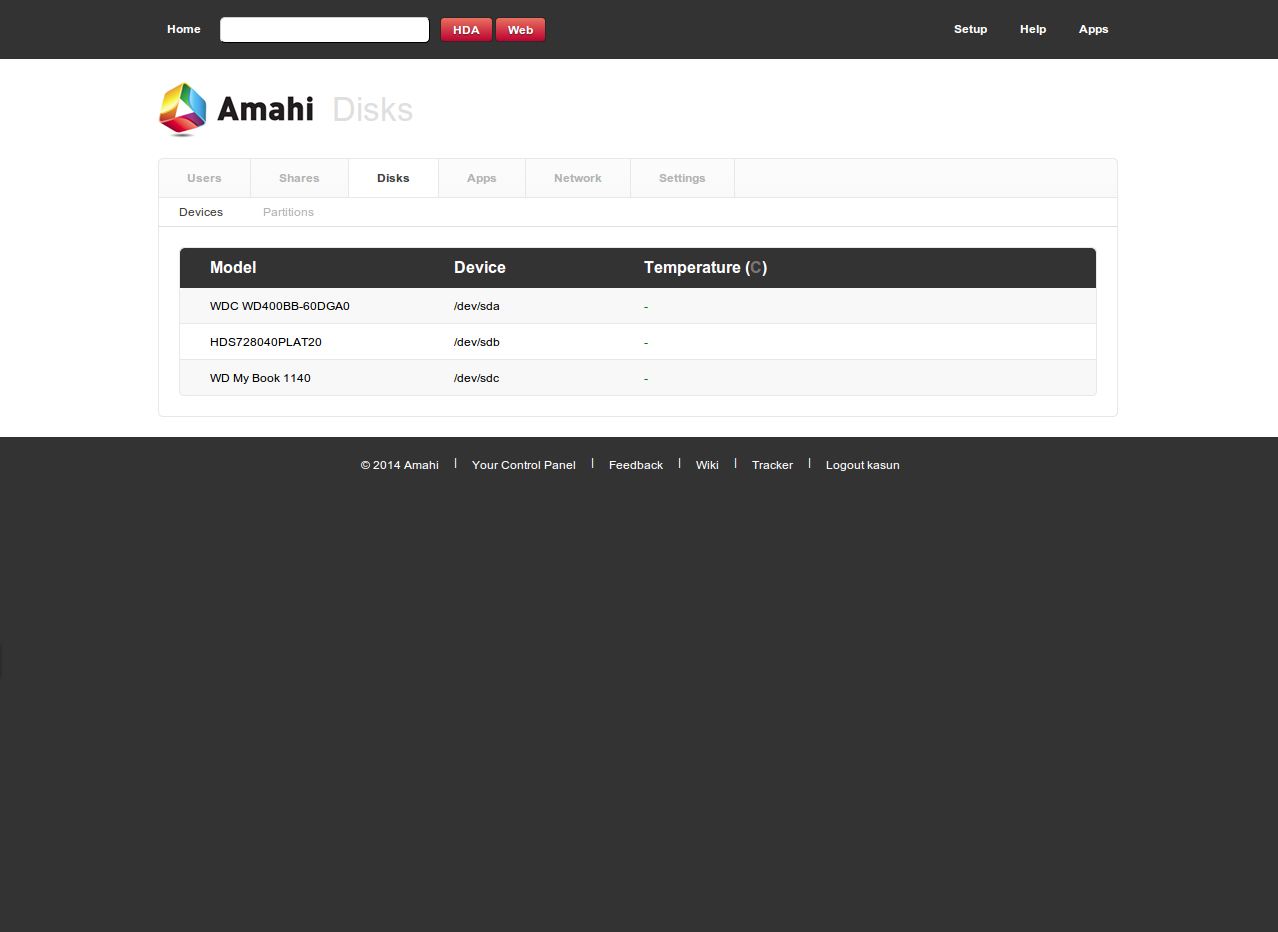Switch to the Shares tab
The width and height of the screenshot is (1278, 932).
[299, 178]
